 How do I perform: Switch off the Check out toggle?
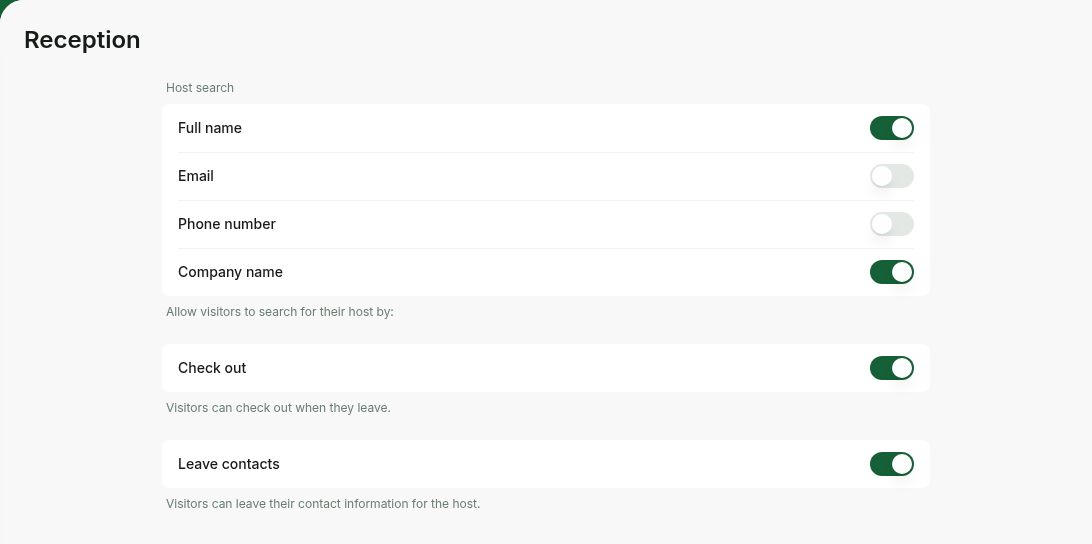pos(891,368)
